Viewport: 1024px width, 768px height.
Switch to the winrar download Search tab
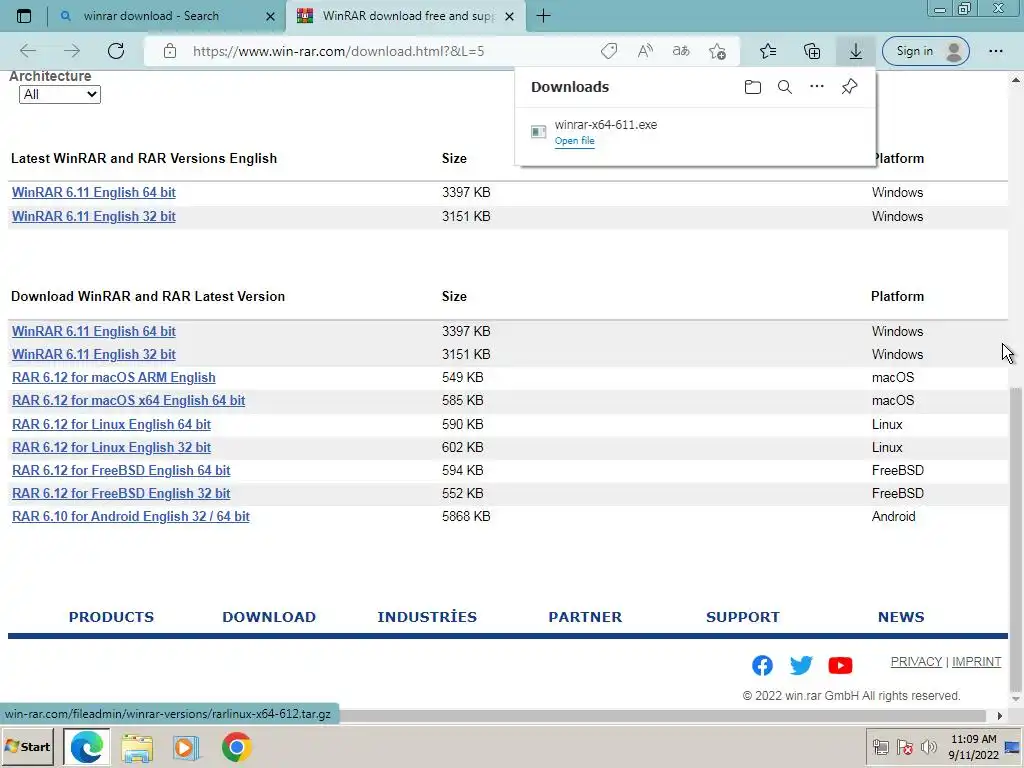click(152, 16)
